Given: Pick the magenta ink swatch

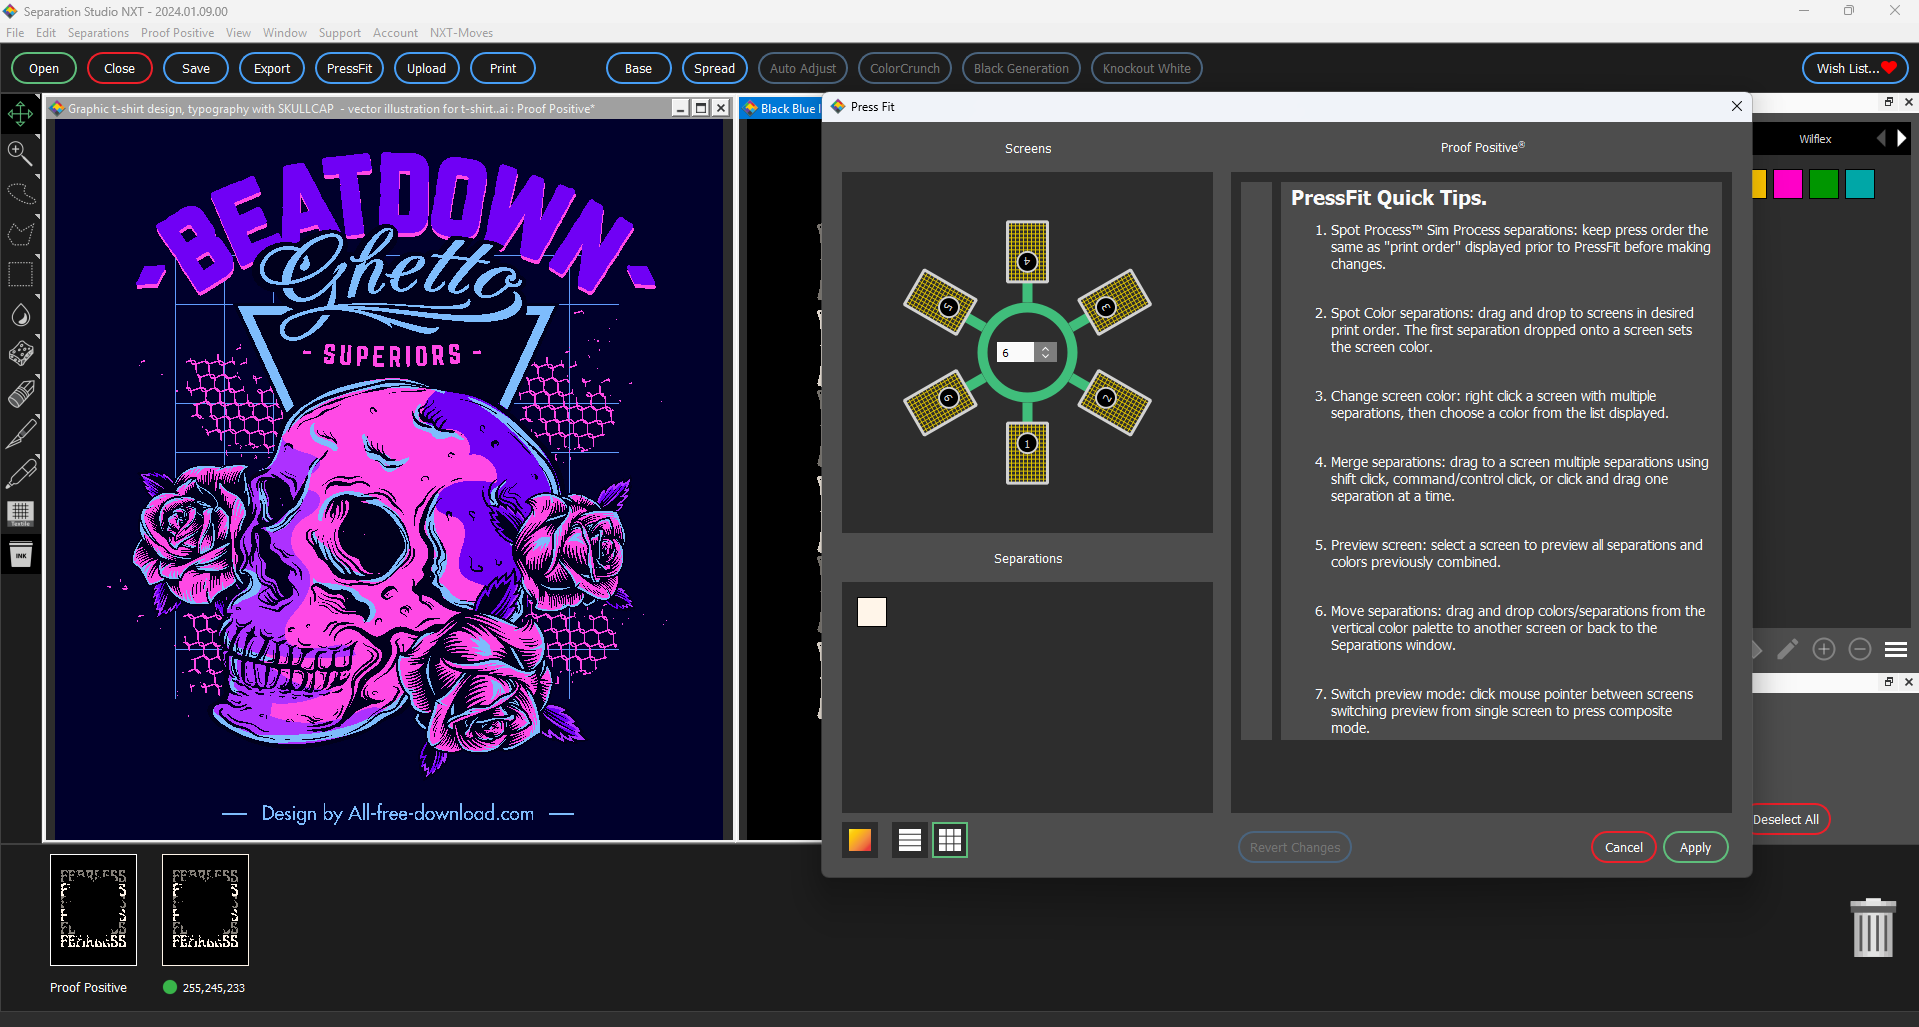Looking at the screenshot, I should coord(1788,184).
